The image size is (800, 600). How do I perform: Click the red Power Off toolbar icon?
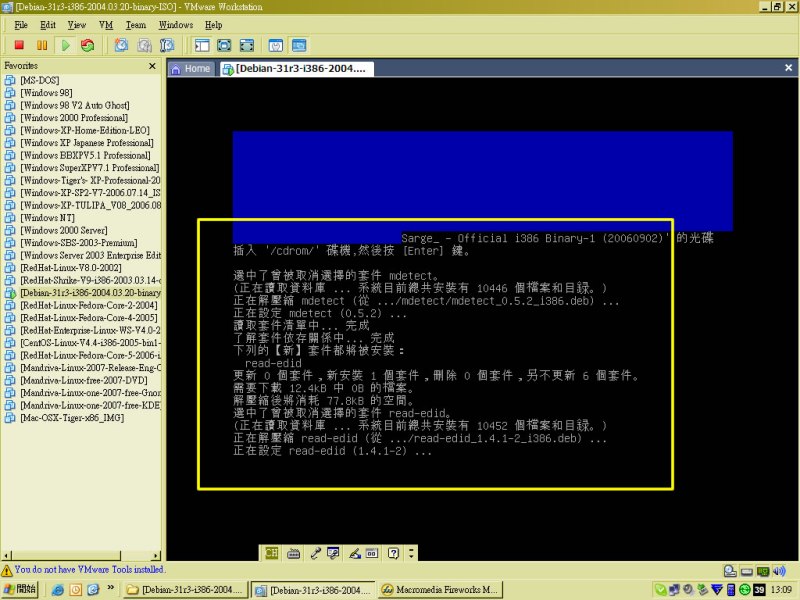coord(19,45)
